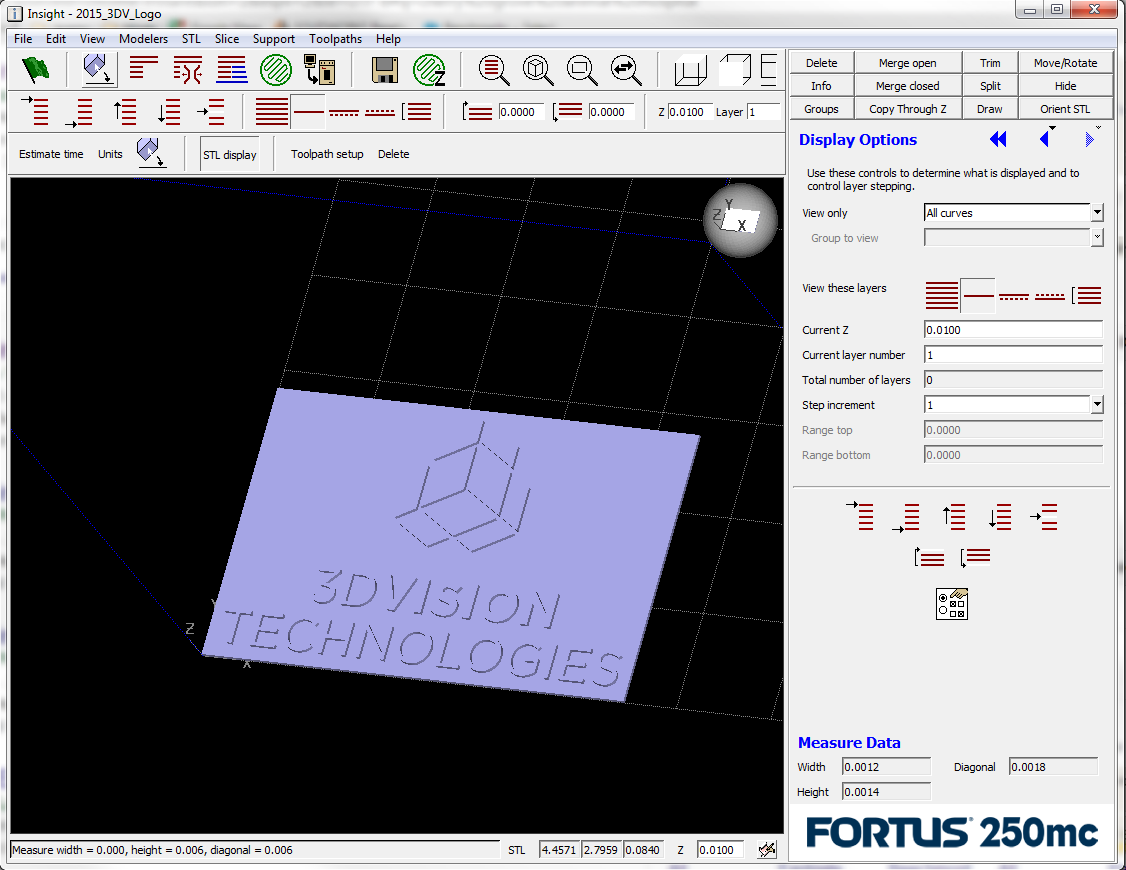Viewport: 1126px width, 870px height.
Task: Click the green checkered flag icon
Action: click(x=35, y=70)
